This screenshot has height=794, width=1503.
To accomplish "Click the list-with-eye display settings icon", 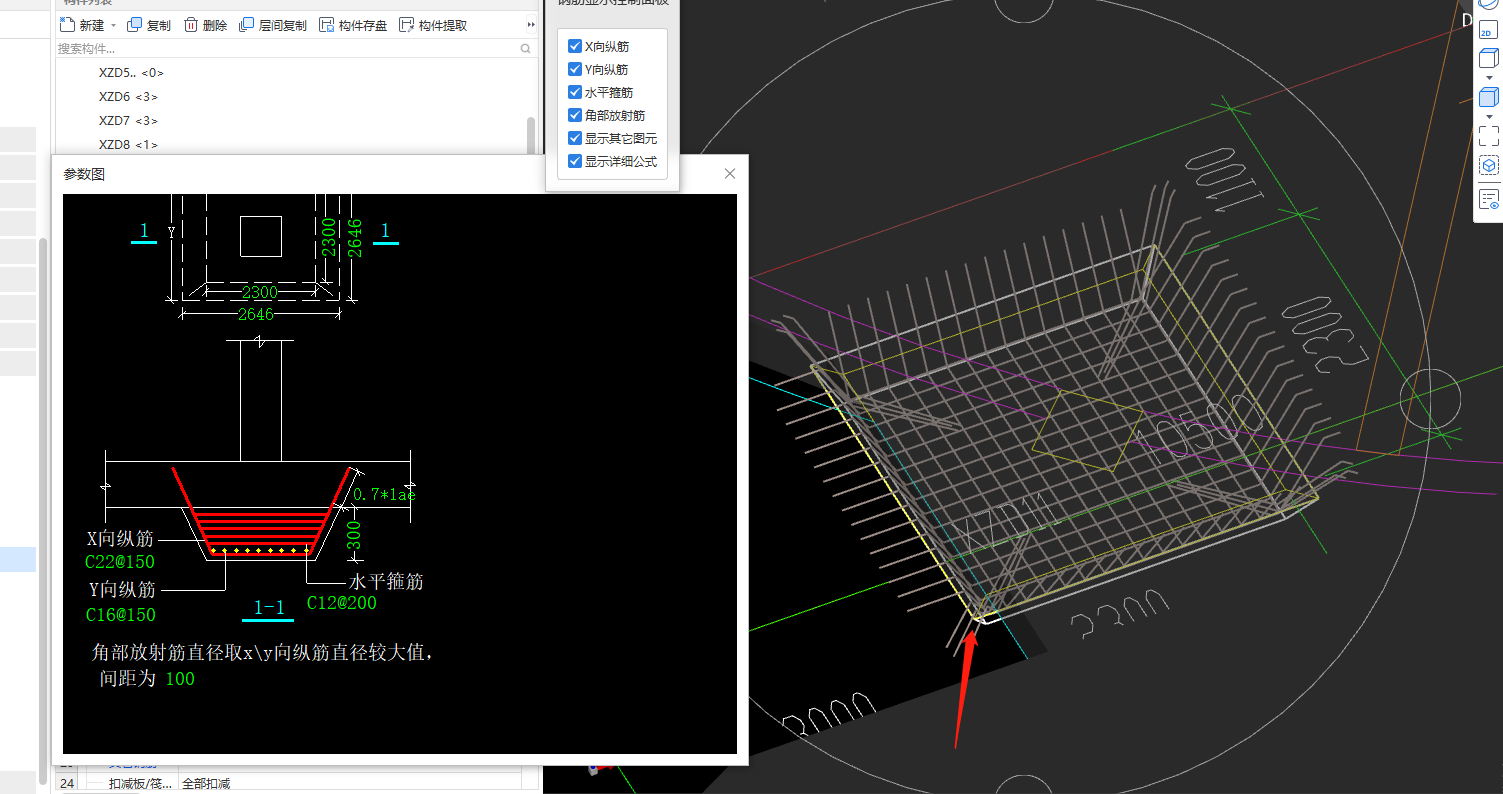I will point(1488,198).
